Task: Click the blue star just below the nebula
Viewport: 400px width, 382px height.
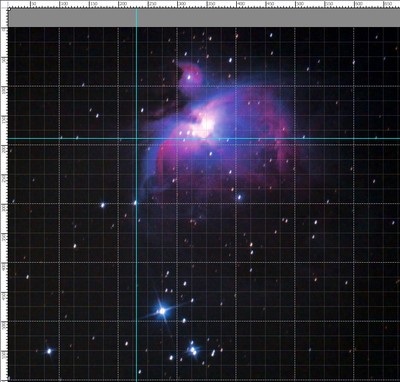Action: [239, 197]
